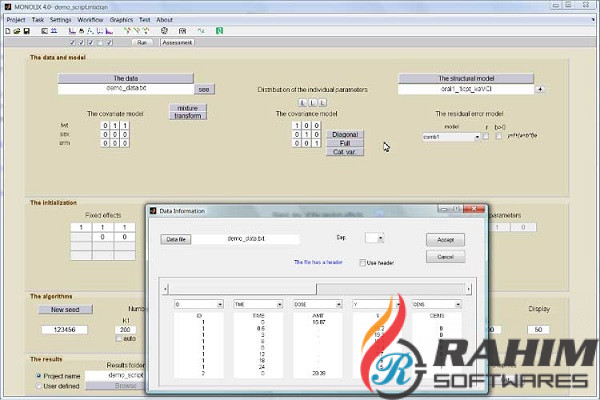Click the Cancel button in Data Information
The image size is (600, 400).
coord(445,257)
